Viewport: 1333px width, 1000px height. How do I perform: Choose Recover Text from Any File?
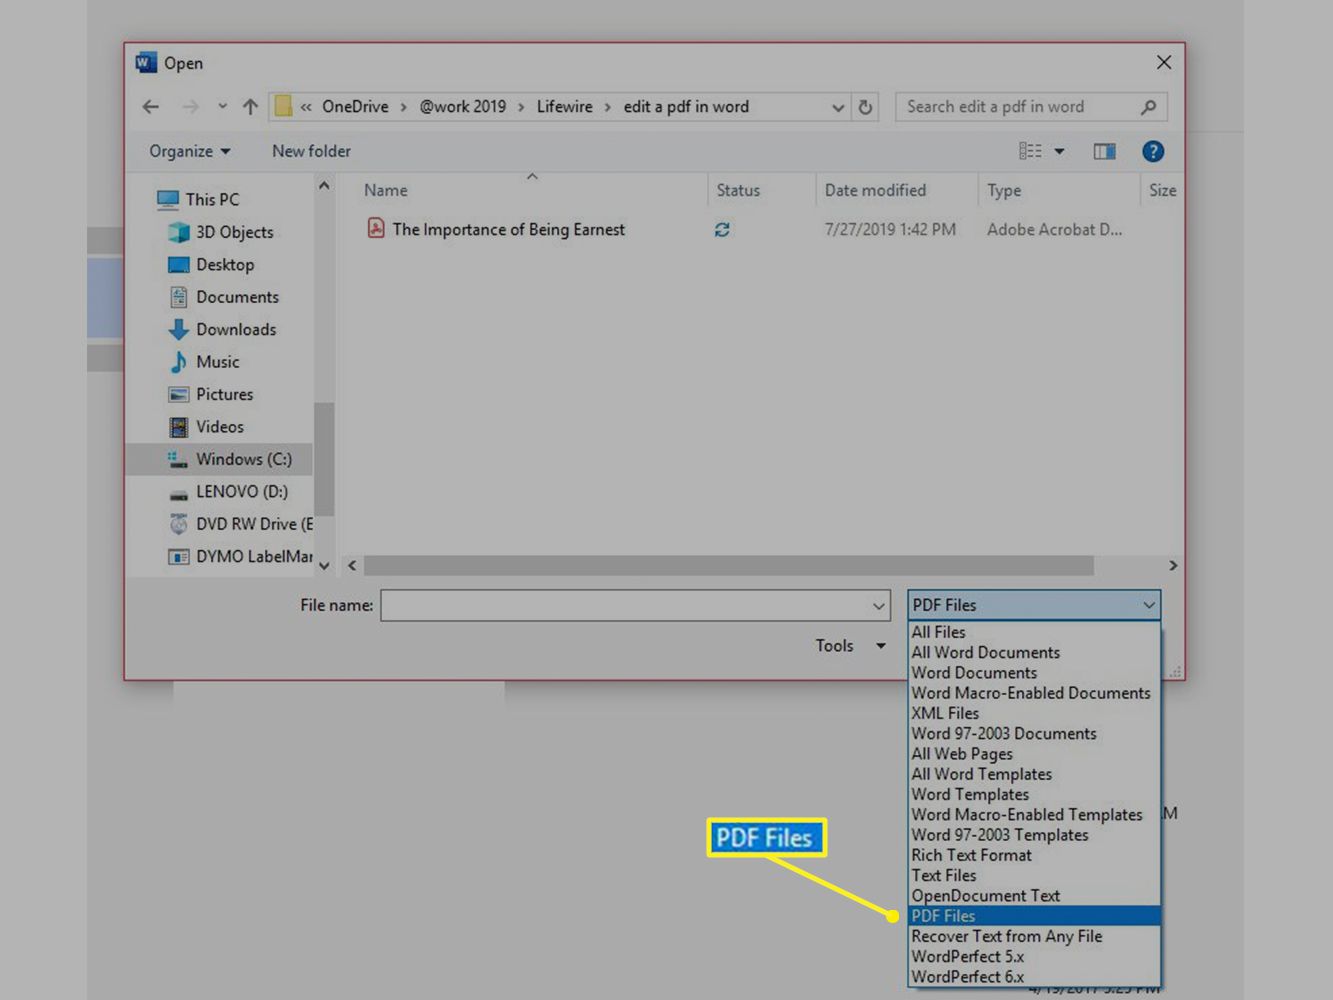1034,936
